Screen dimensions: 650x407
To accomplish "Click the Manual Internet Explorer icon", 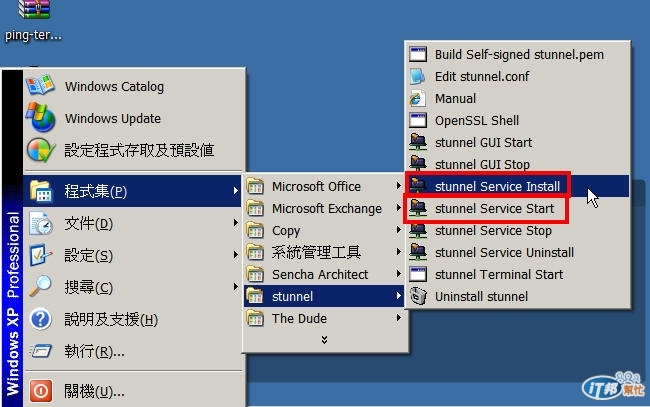I will (x=418, y=98).
